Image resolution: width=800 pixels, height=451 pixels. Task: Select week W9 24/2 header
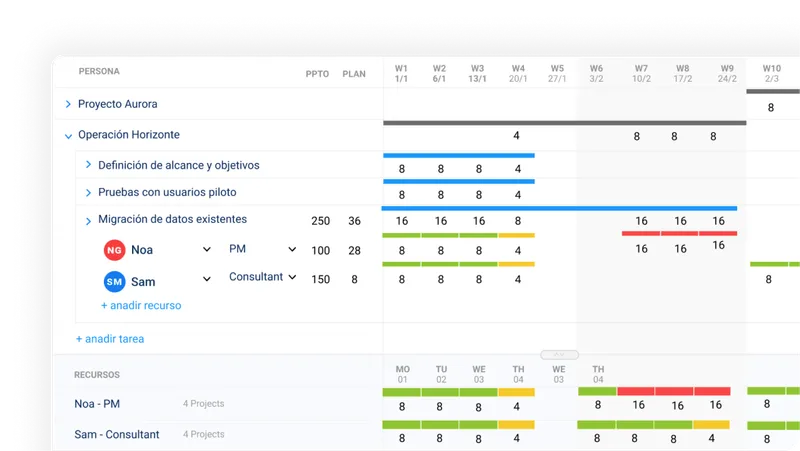tap(727, 73)
